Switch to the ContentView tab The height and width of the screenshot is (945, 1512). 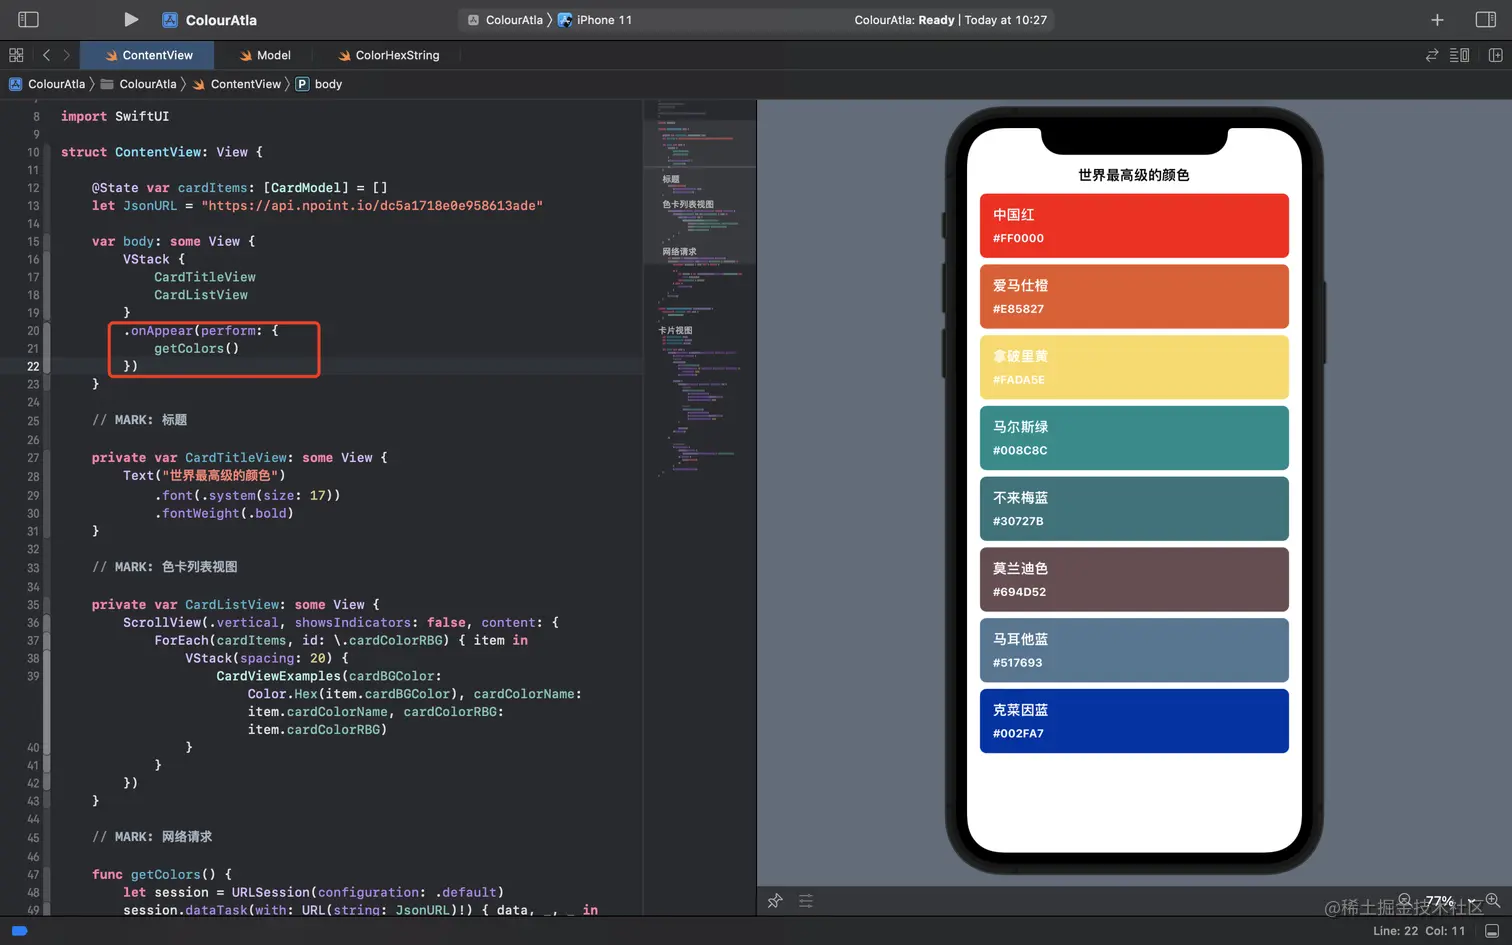(148, 55)
